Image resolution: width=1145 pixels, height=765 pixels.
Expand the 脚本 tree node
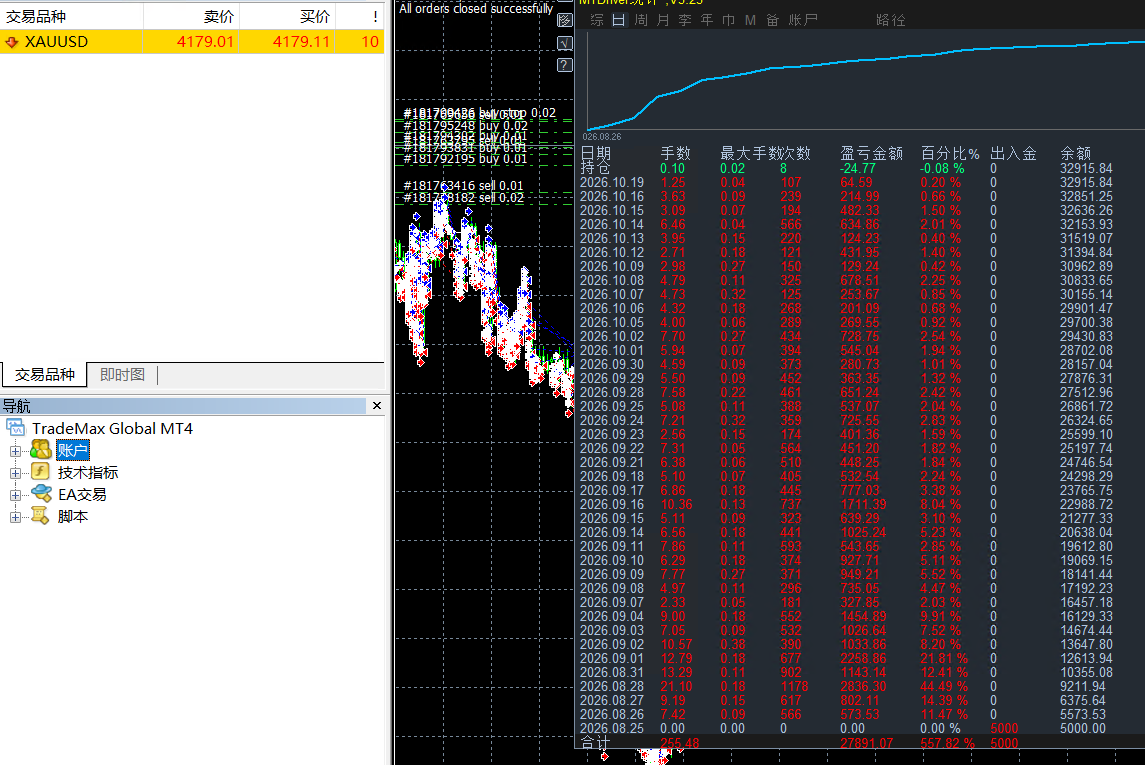[15, 517]
